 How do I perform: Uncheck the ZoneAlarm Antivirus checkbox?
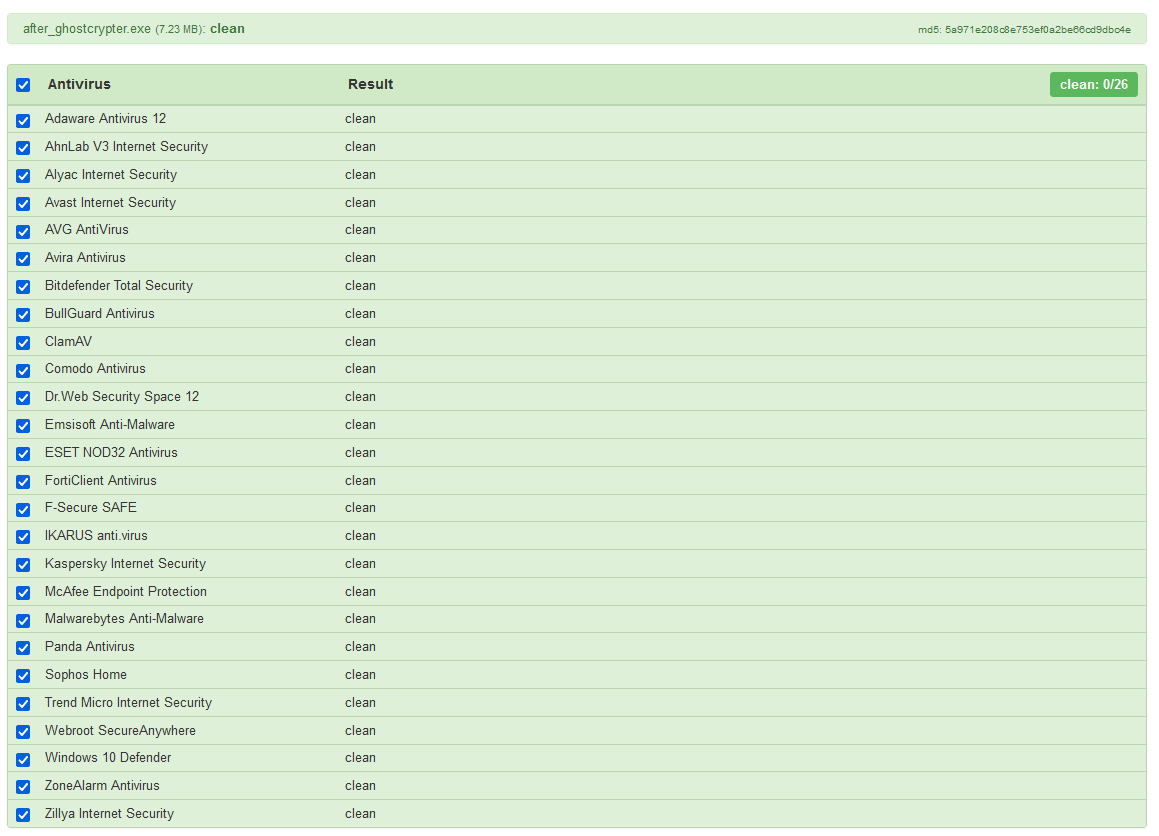pos(23,787)
